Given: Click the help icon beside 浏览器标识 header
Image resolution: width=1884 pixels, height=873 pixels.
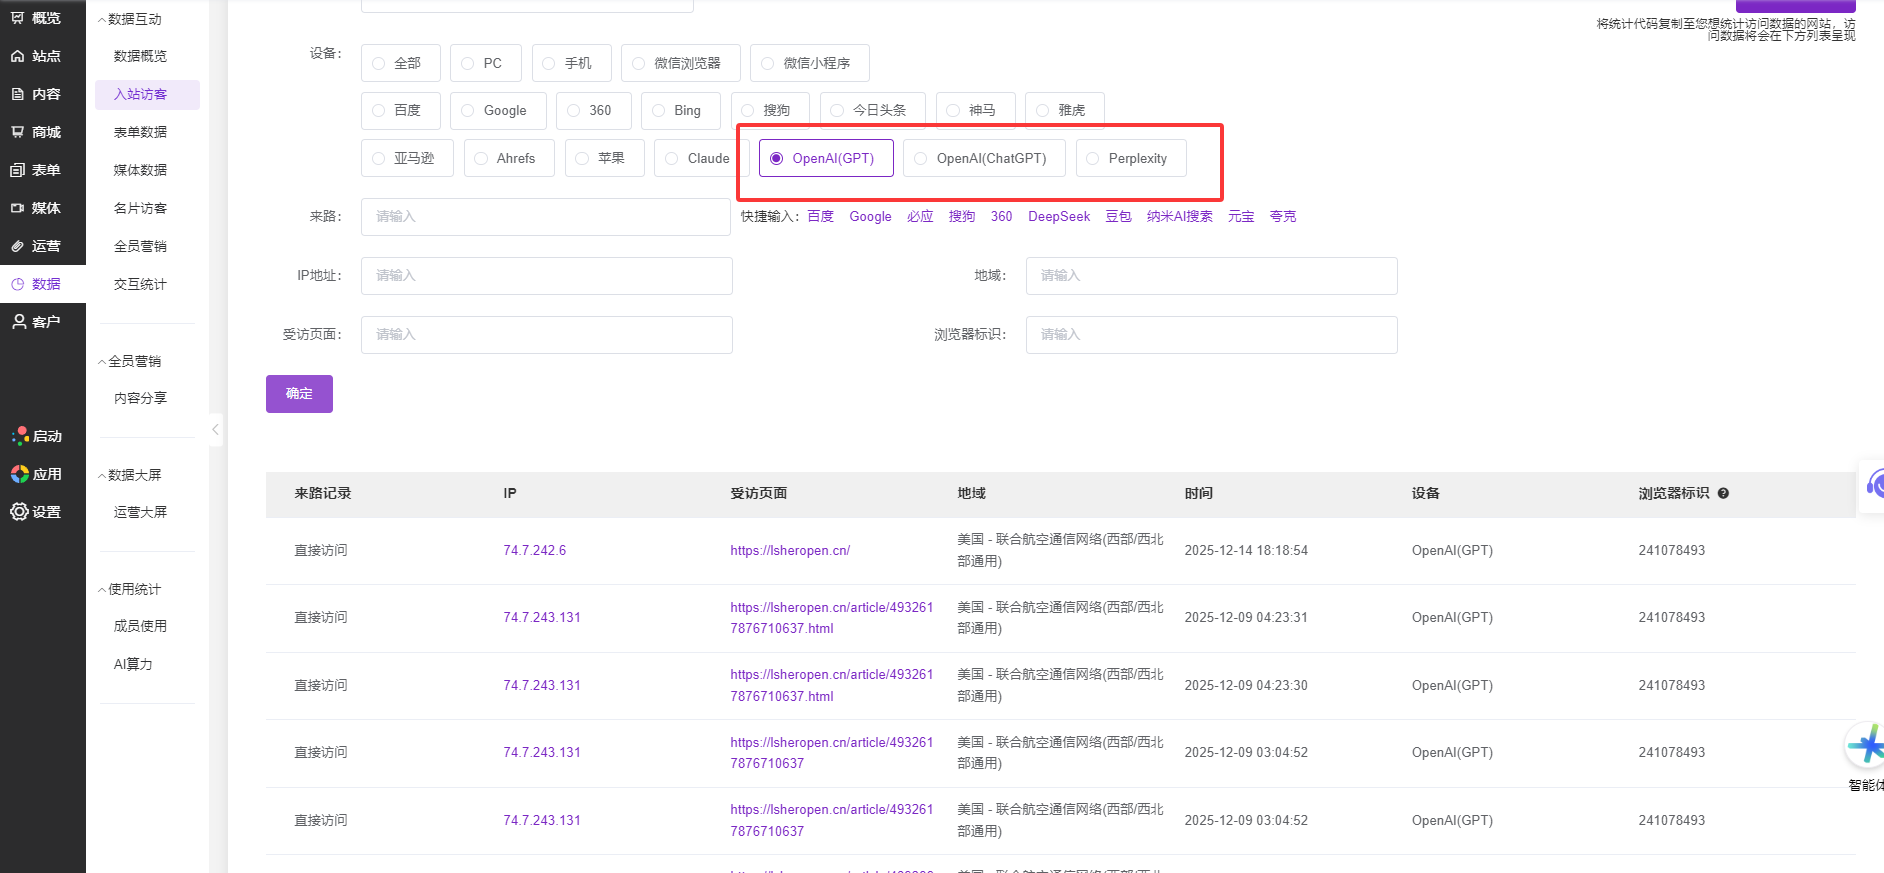Looking at the screenshot, I should 1723,493.
